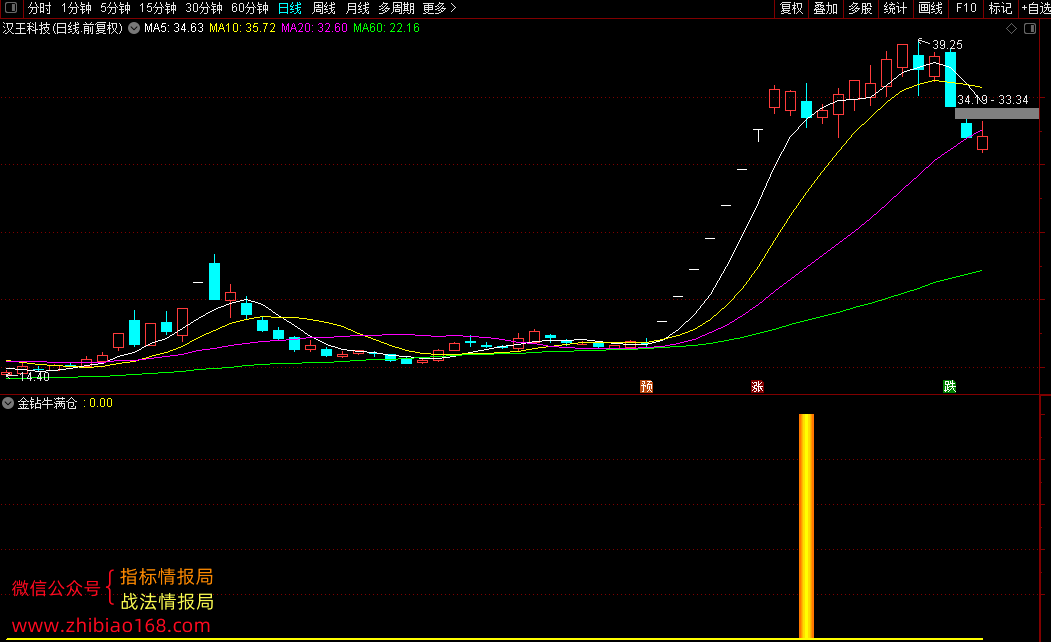Viewport: 1051px width, 642px height.
Task: Click the tallest cyan candlestick near 39.25
Action: (950, 79)
